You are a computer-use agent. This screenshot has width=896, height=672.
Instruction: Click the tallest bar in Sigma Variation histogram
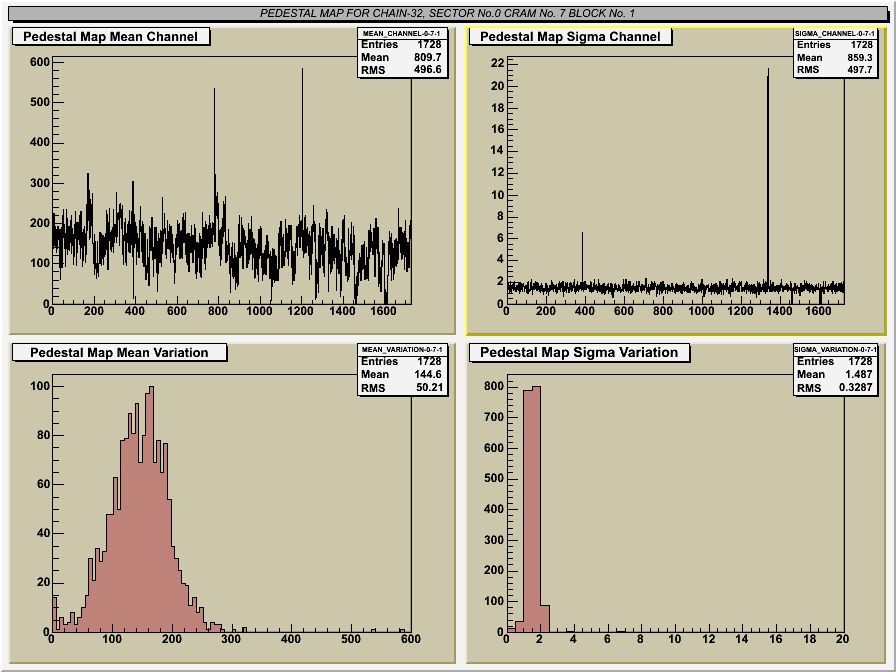[536, 509]
